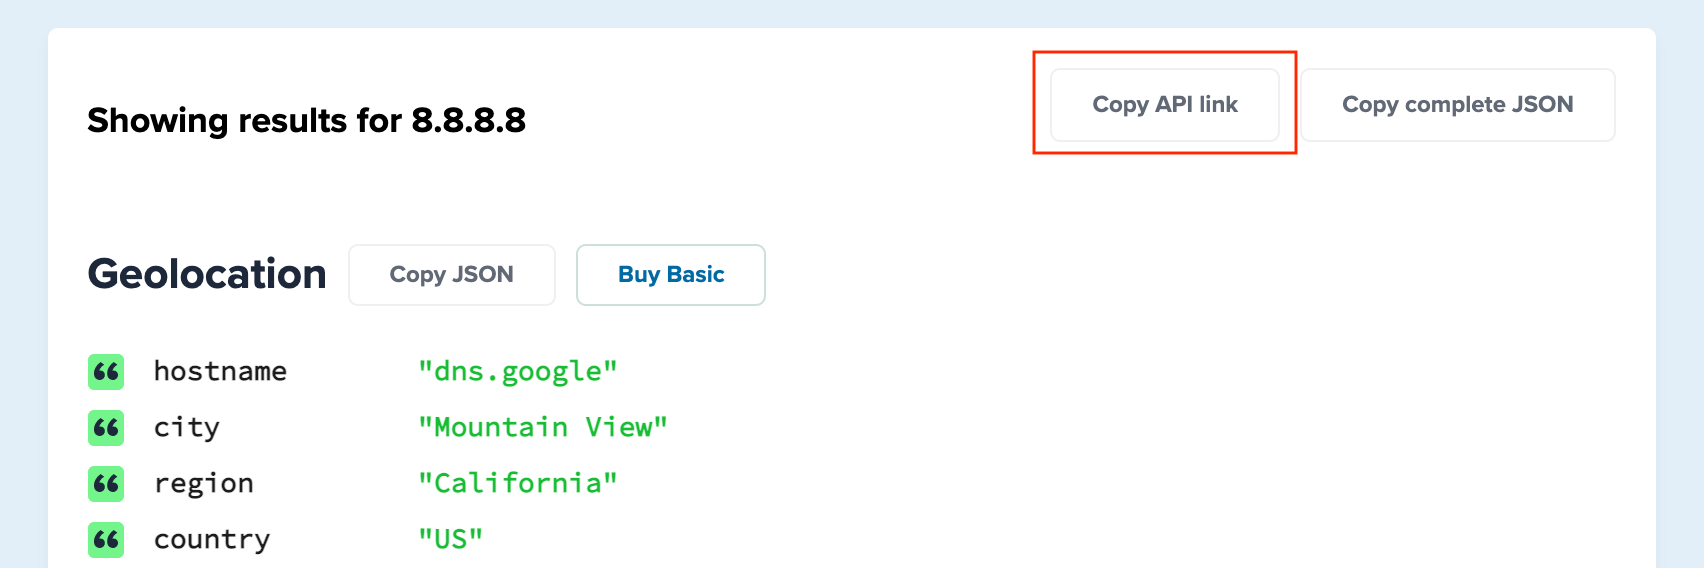
Task: Copy JSON for the Geolocation section
Action: tap(452, 275)
